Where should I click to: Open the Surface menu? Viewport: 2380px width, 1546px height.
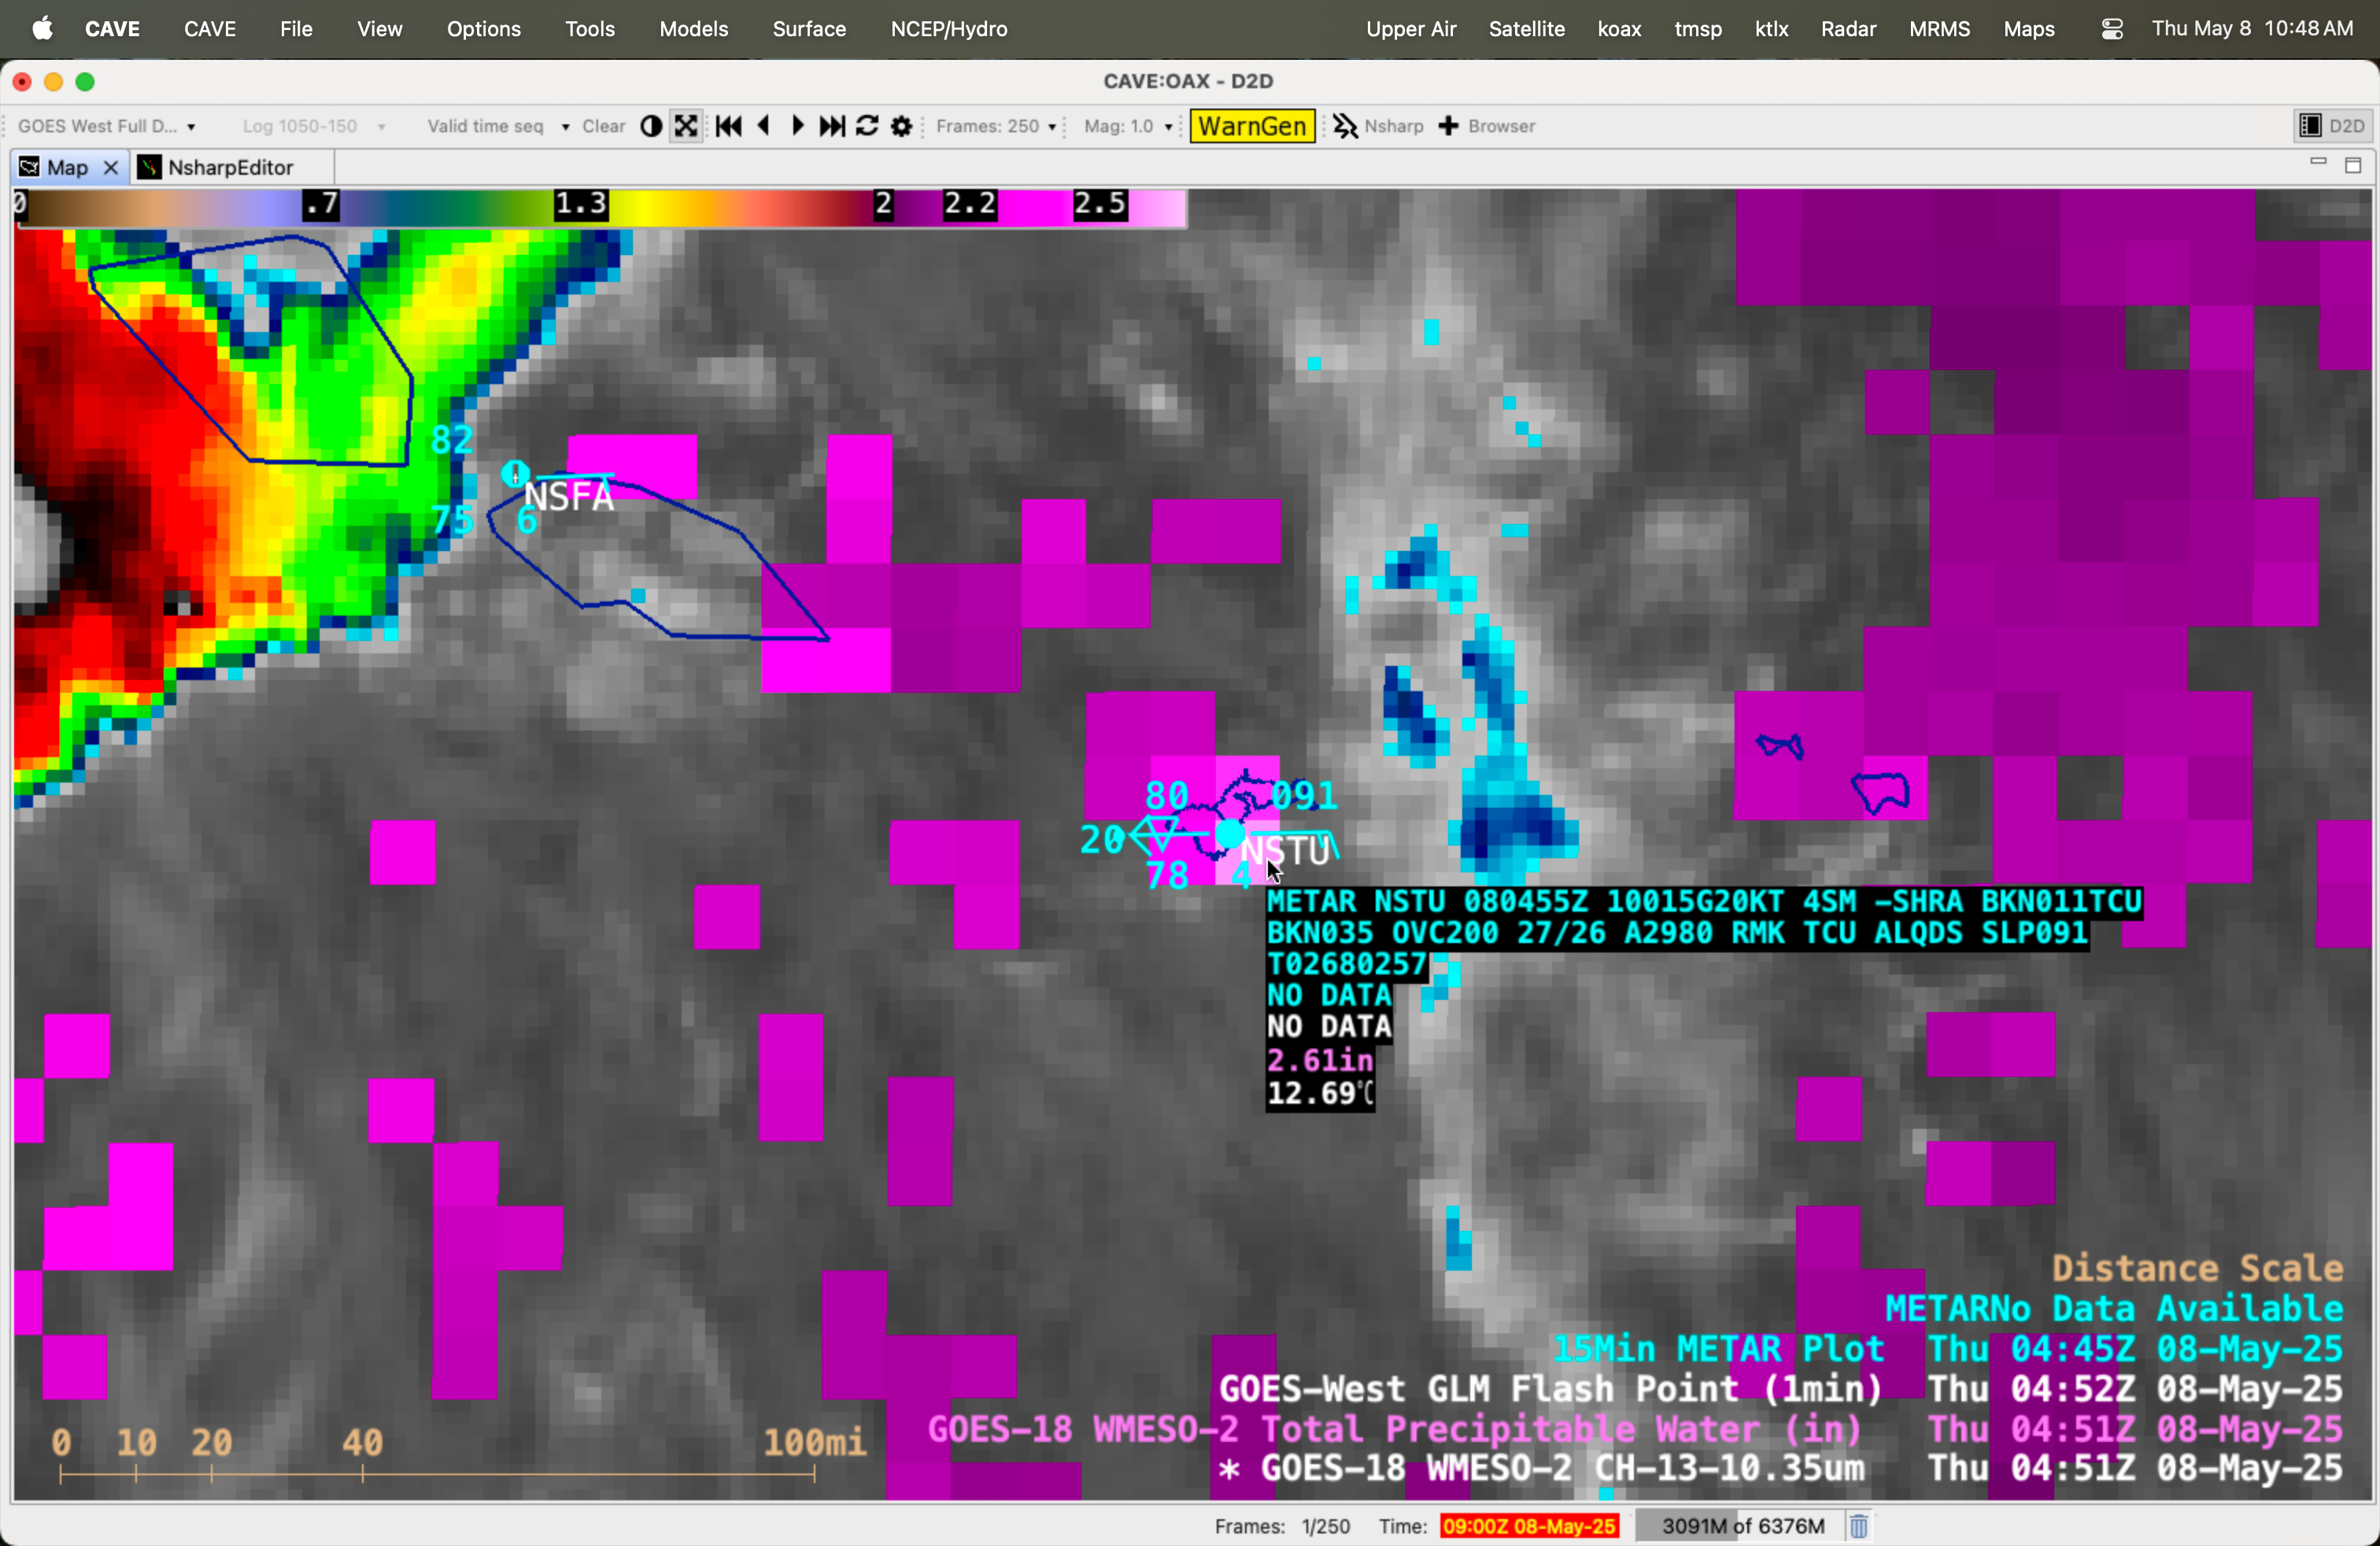pyautogui.click(x=809, y=29)
